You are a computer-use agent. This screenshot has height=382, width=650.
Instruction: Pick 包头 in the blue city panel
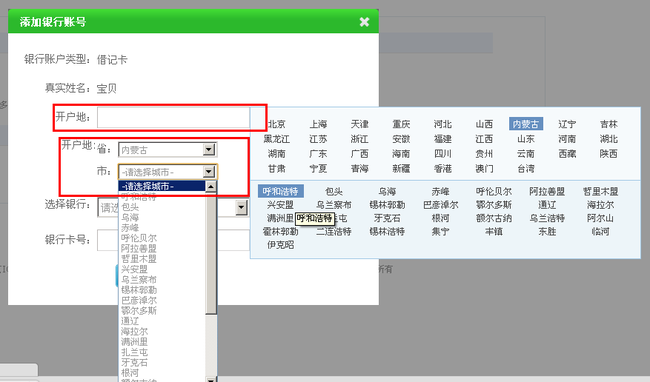(x=334, y=191)
